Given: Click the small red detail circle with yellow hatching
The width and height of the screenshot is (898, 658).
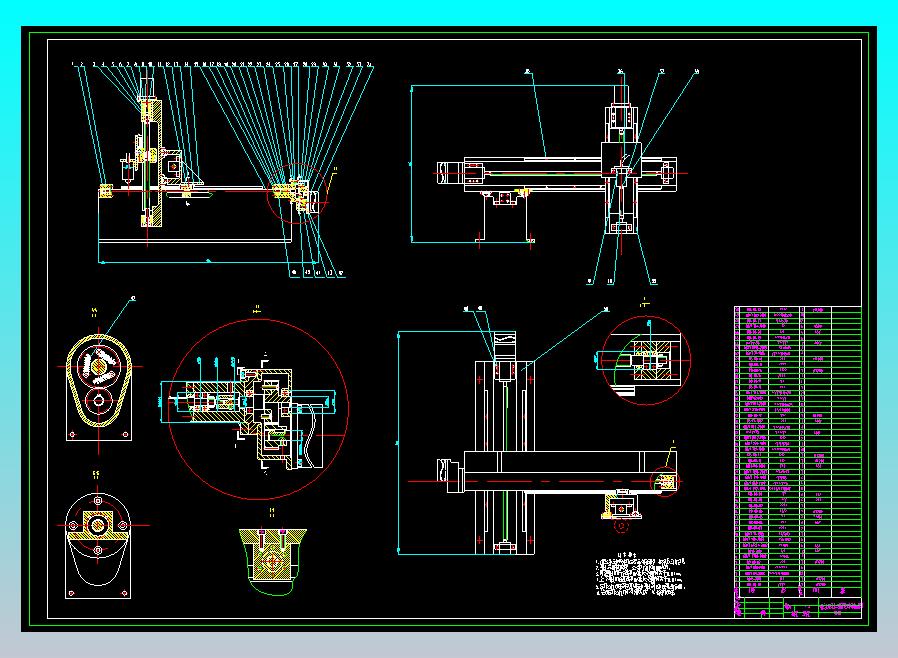Looking at the screenshot, I should click(646, 360).
